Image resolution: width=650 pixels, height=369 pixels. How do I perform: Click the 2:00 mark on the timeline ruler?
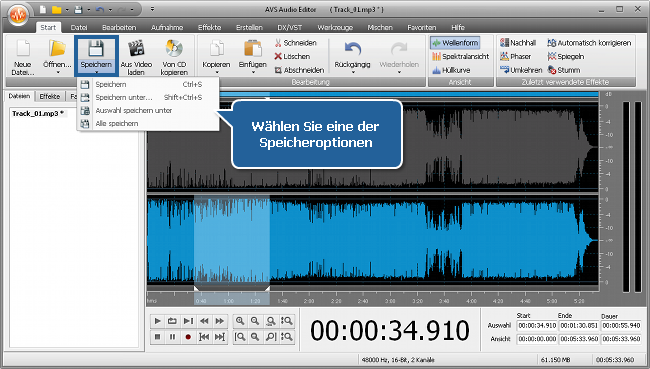pyautogui.click(x=309, y=301)
